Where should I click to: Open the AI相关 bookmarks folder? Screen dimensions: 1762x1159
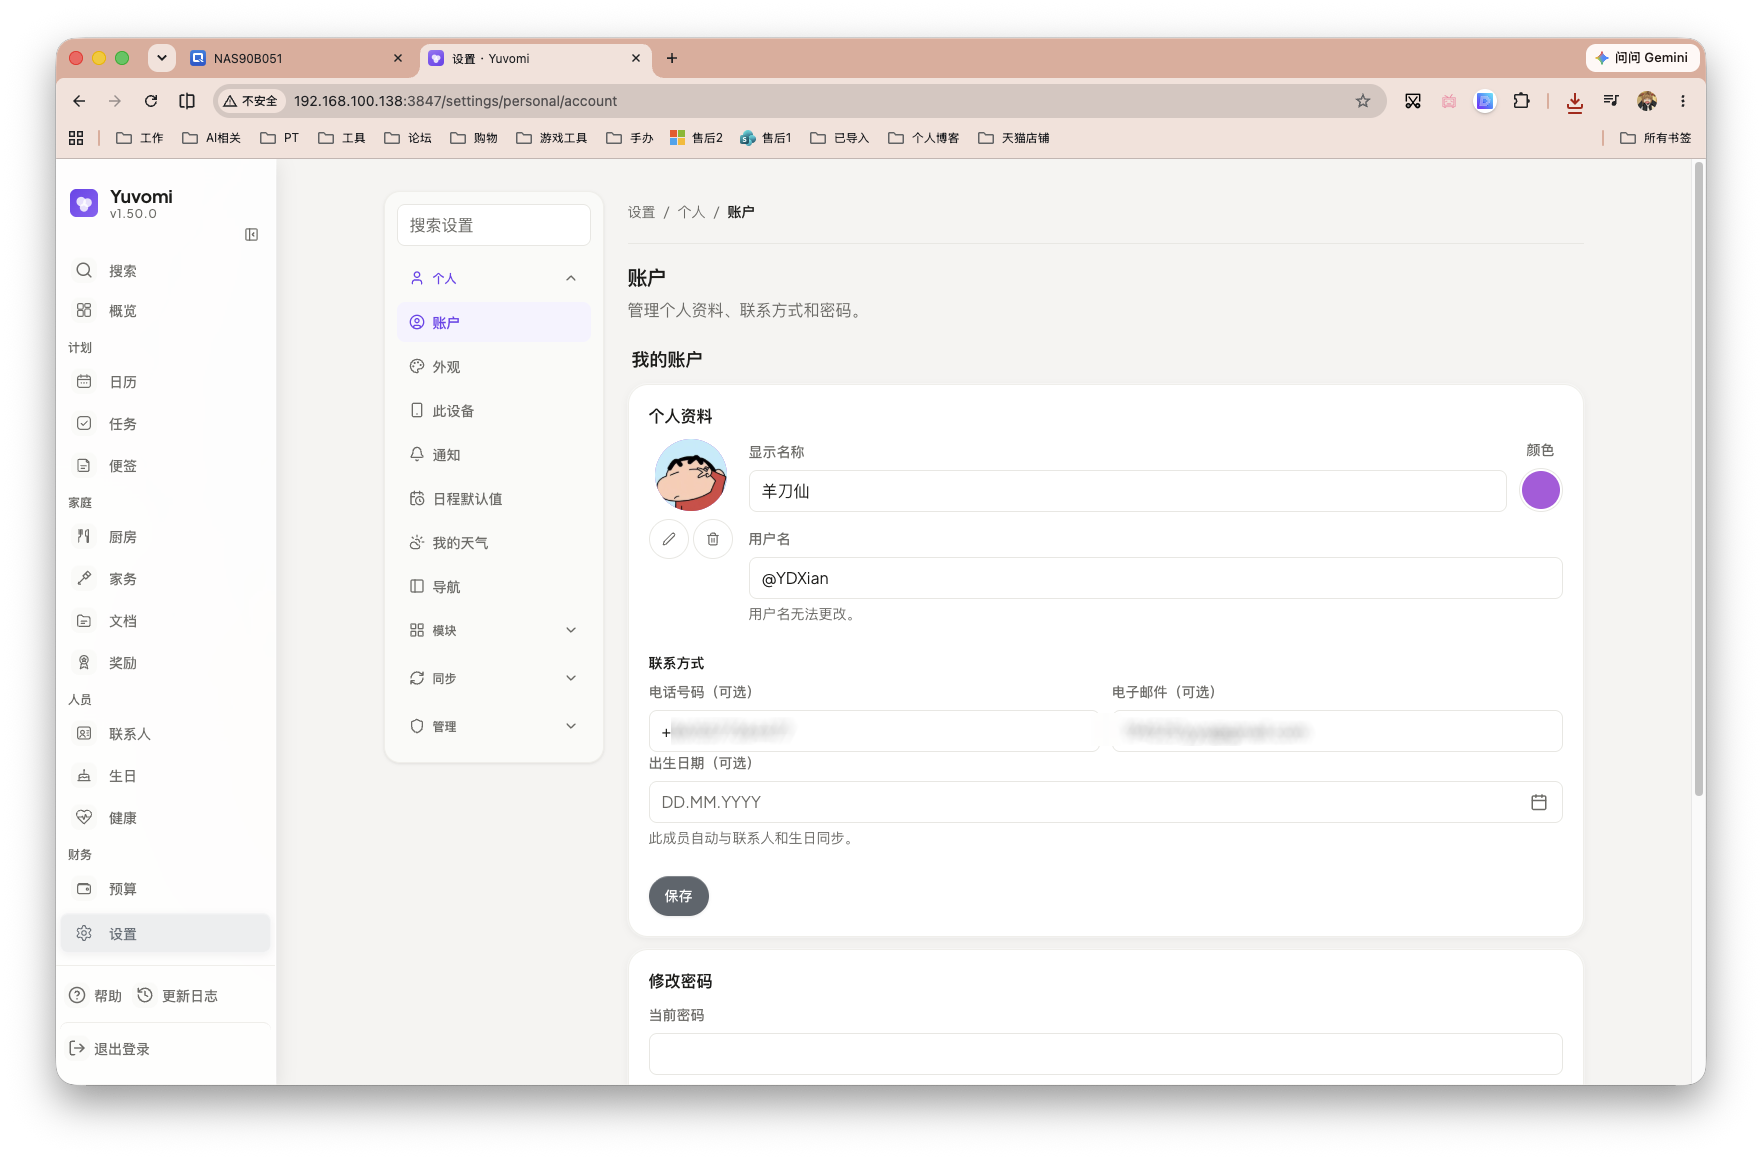211,138
